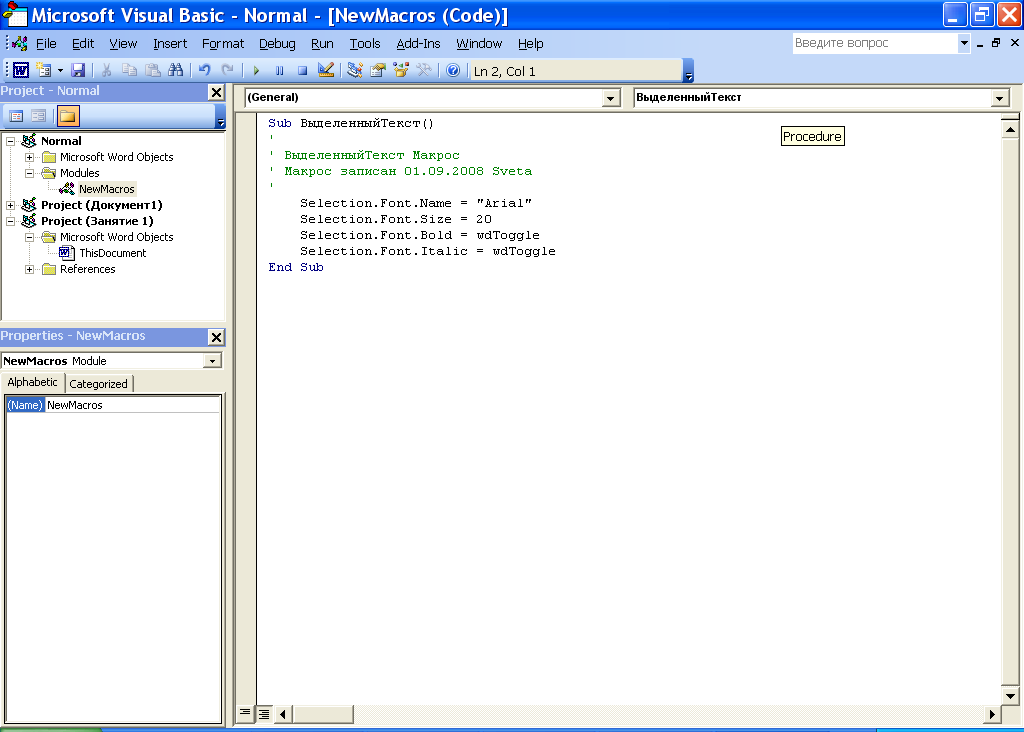Click horizontal scroll right arrow

pyautogui.click(x=992, y=714)
